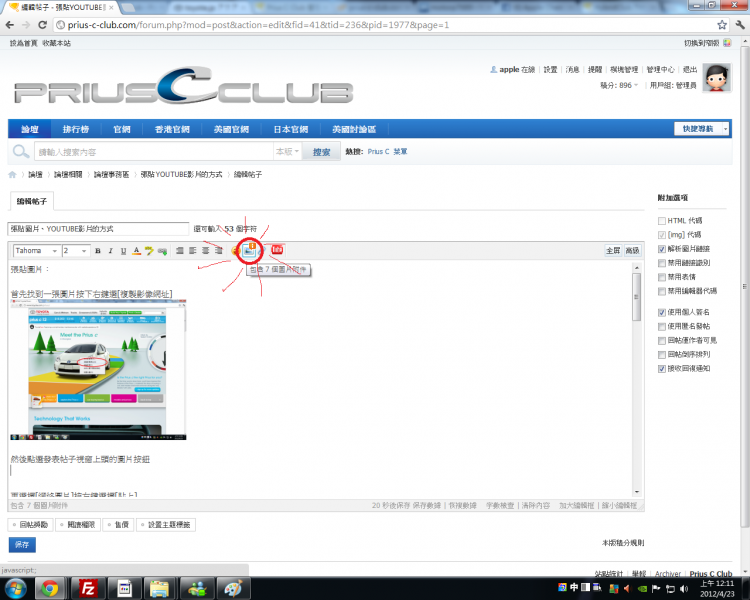Click the insert link chain icon
750x600 pixels.
click(x=163, y=251)
